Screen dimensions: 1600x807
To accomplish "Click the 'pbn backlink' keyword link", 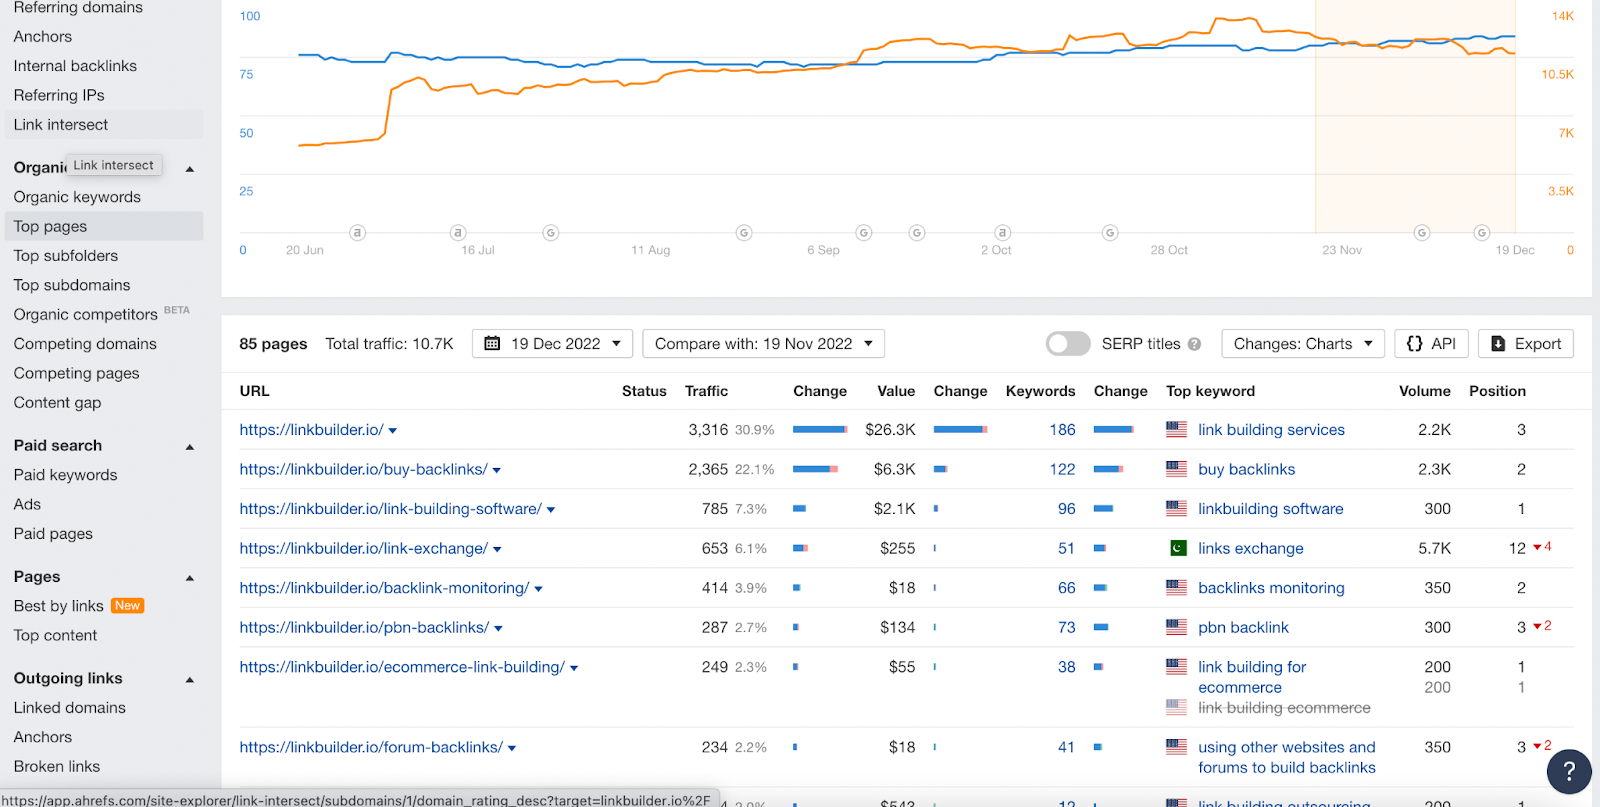I will [x=1243, y=628].
